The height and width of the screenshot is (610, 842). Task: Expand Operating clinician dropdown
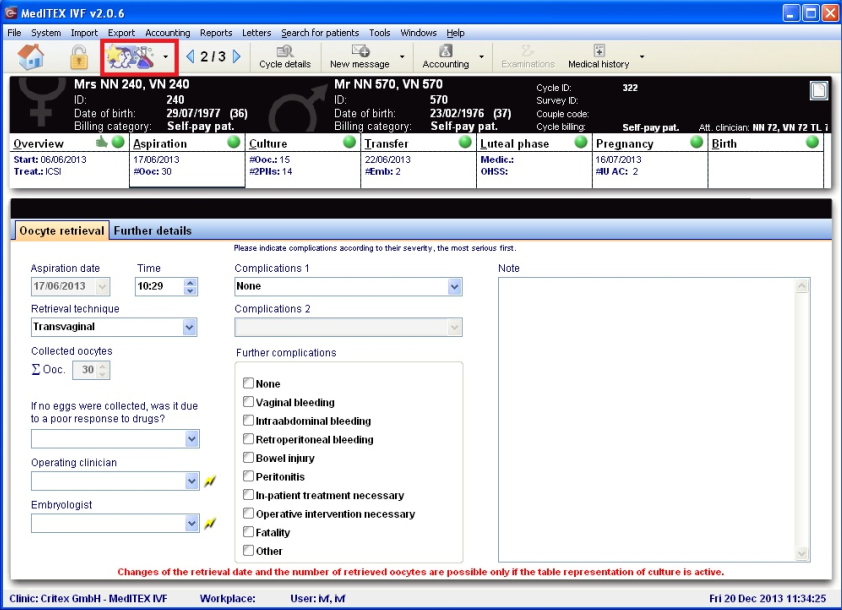(x=192, y=481)
